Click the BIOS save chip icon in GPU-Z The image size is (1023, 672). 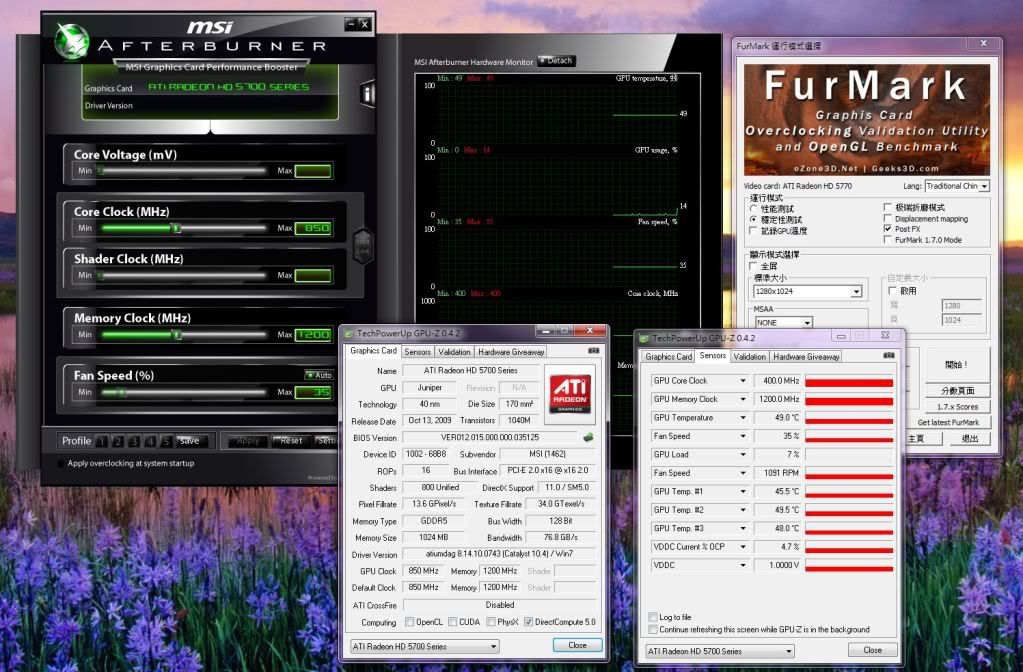(x=588, y=437)
